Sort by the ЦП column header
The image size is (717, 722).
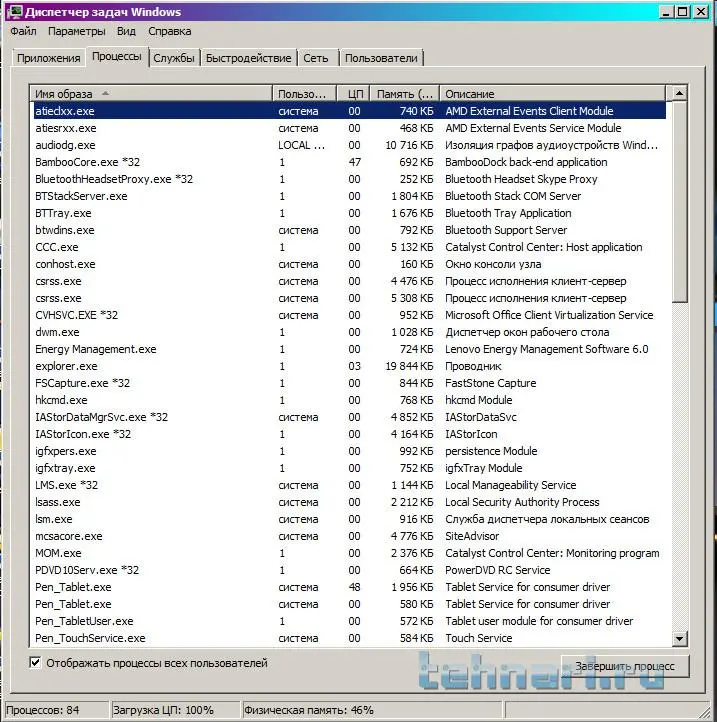point(354,94)
